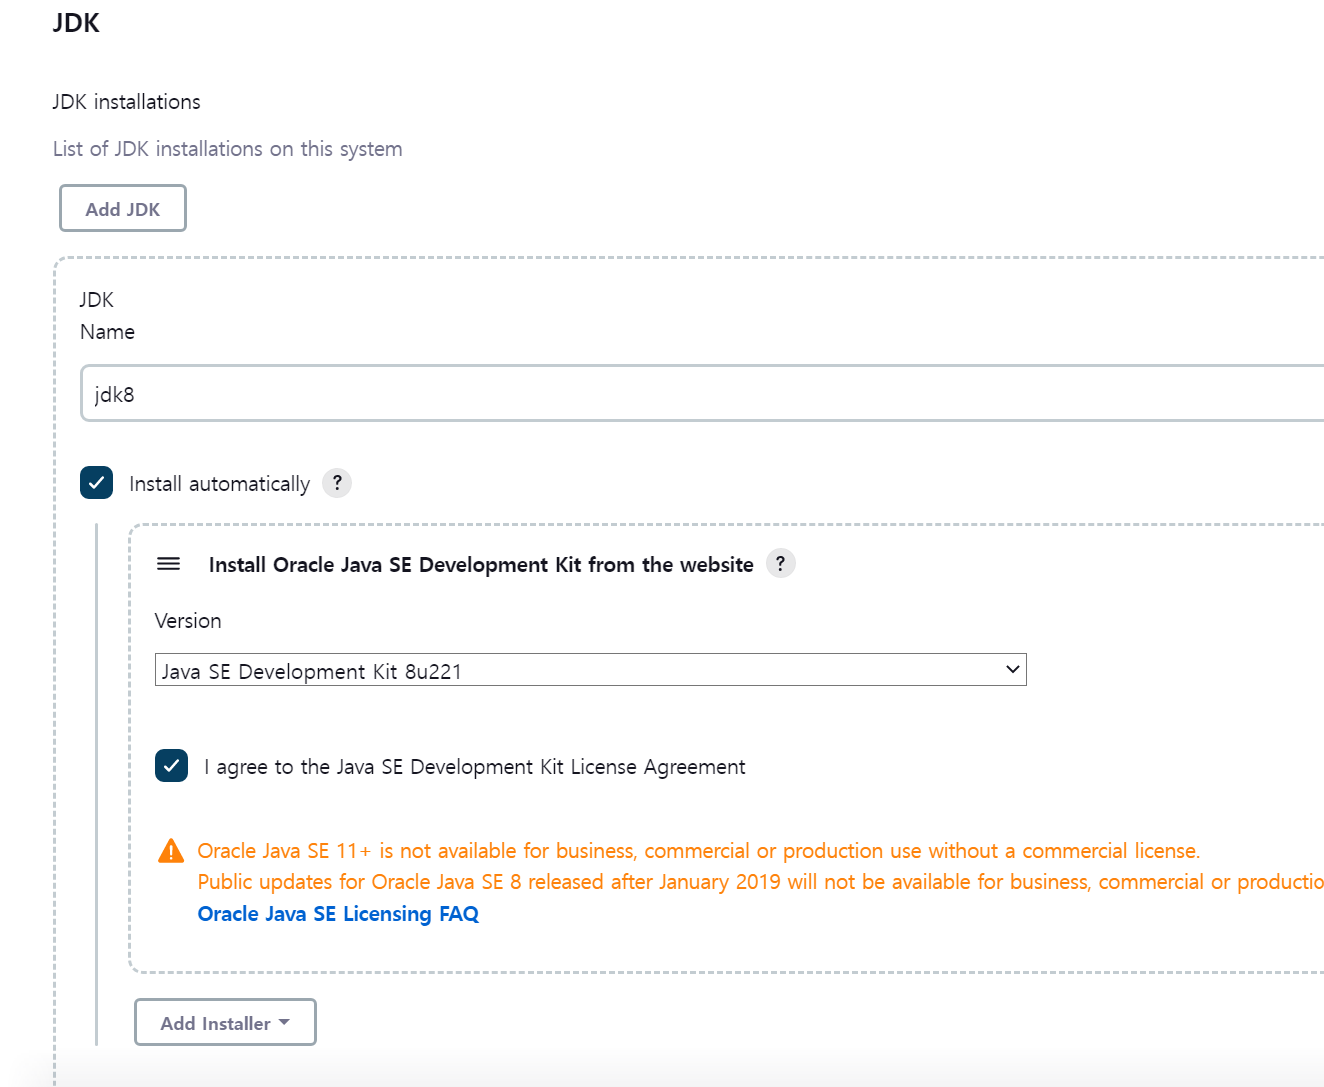Toggle the license agreement checkbox
Image resolution: width=1324 pixels, height=1087 pixels.
pyautogui.click(x=172, y=766)
